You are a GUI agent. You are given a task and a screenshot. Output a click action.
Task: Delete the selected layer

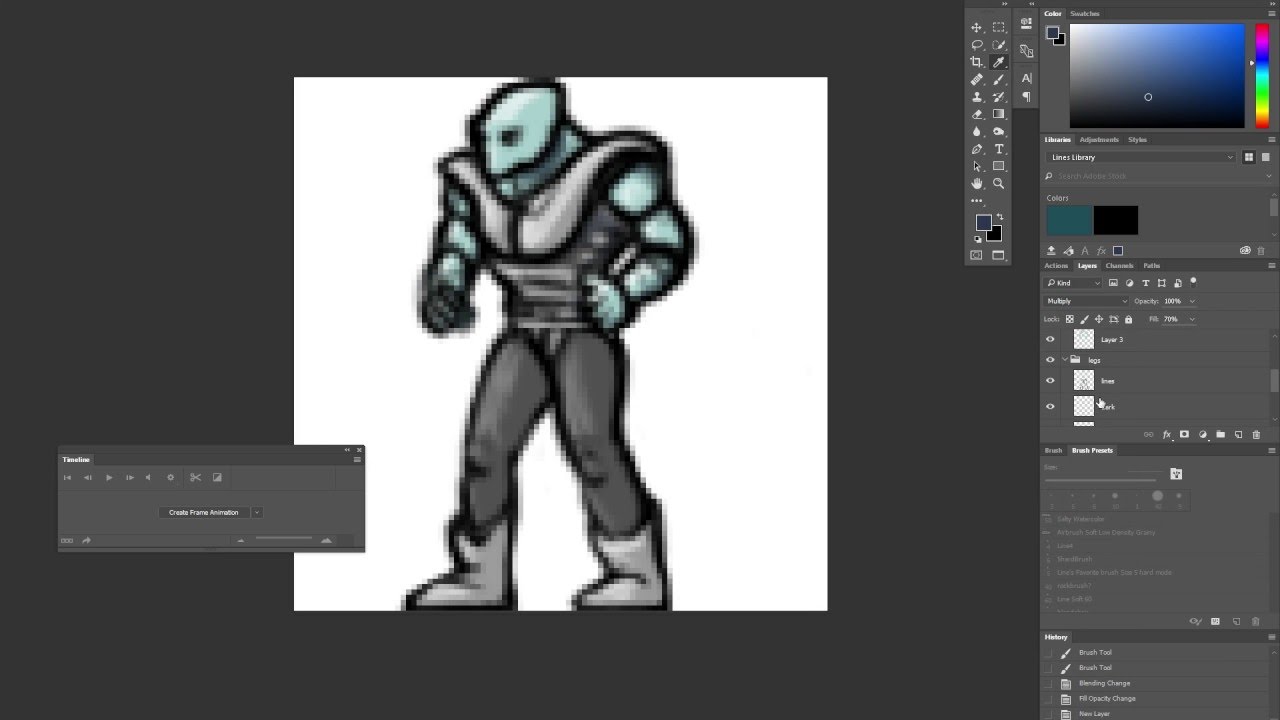(x=1256, y=435)
